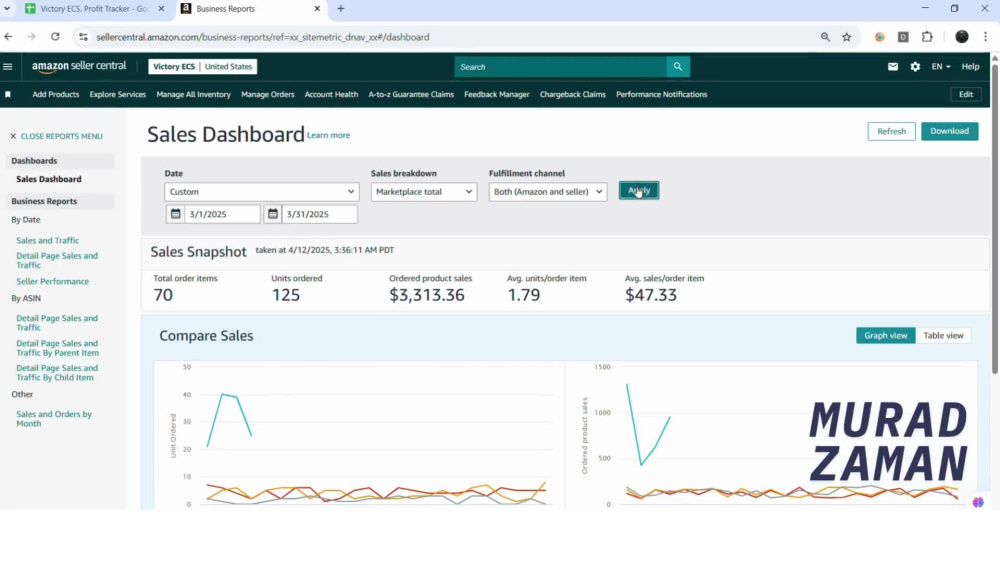
Task: Open Sales and Orders by Month
Action: point(54,418)
